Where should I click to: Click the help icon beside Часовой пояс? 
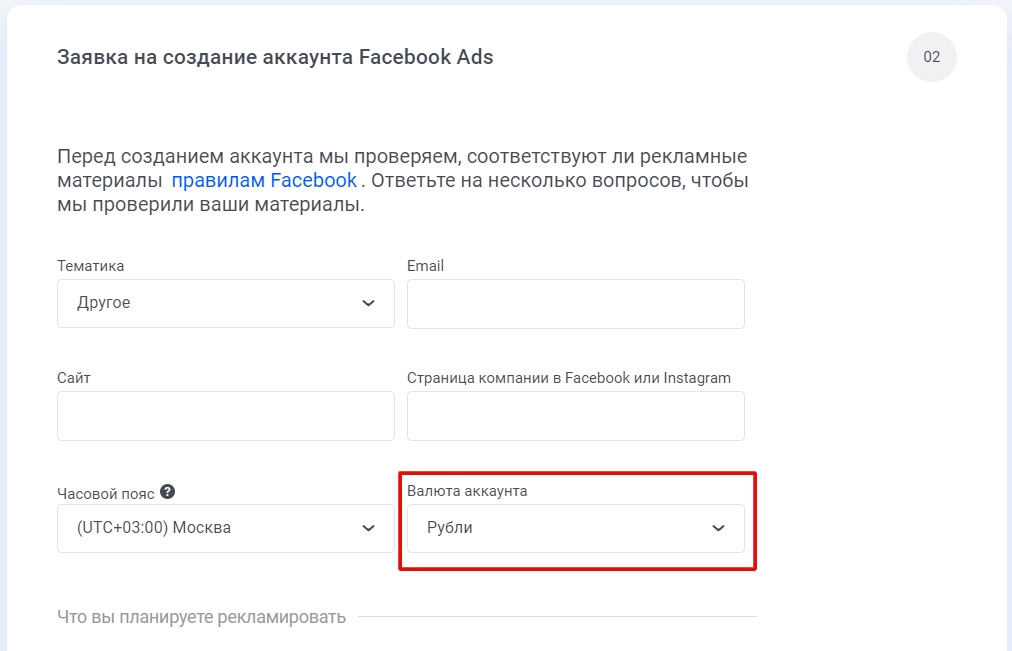click(x=168, y=492)
